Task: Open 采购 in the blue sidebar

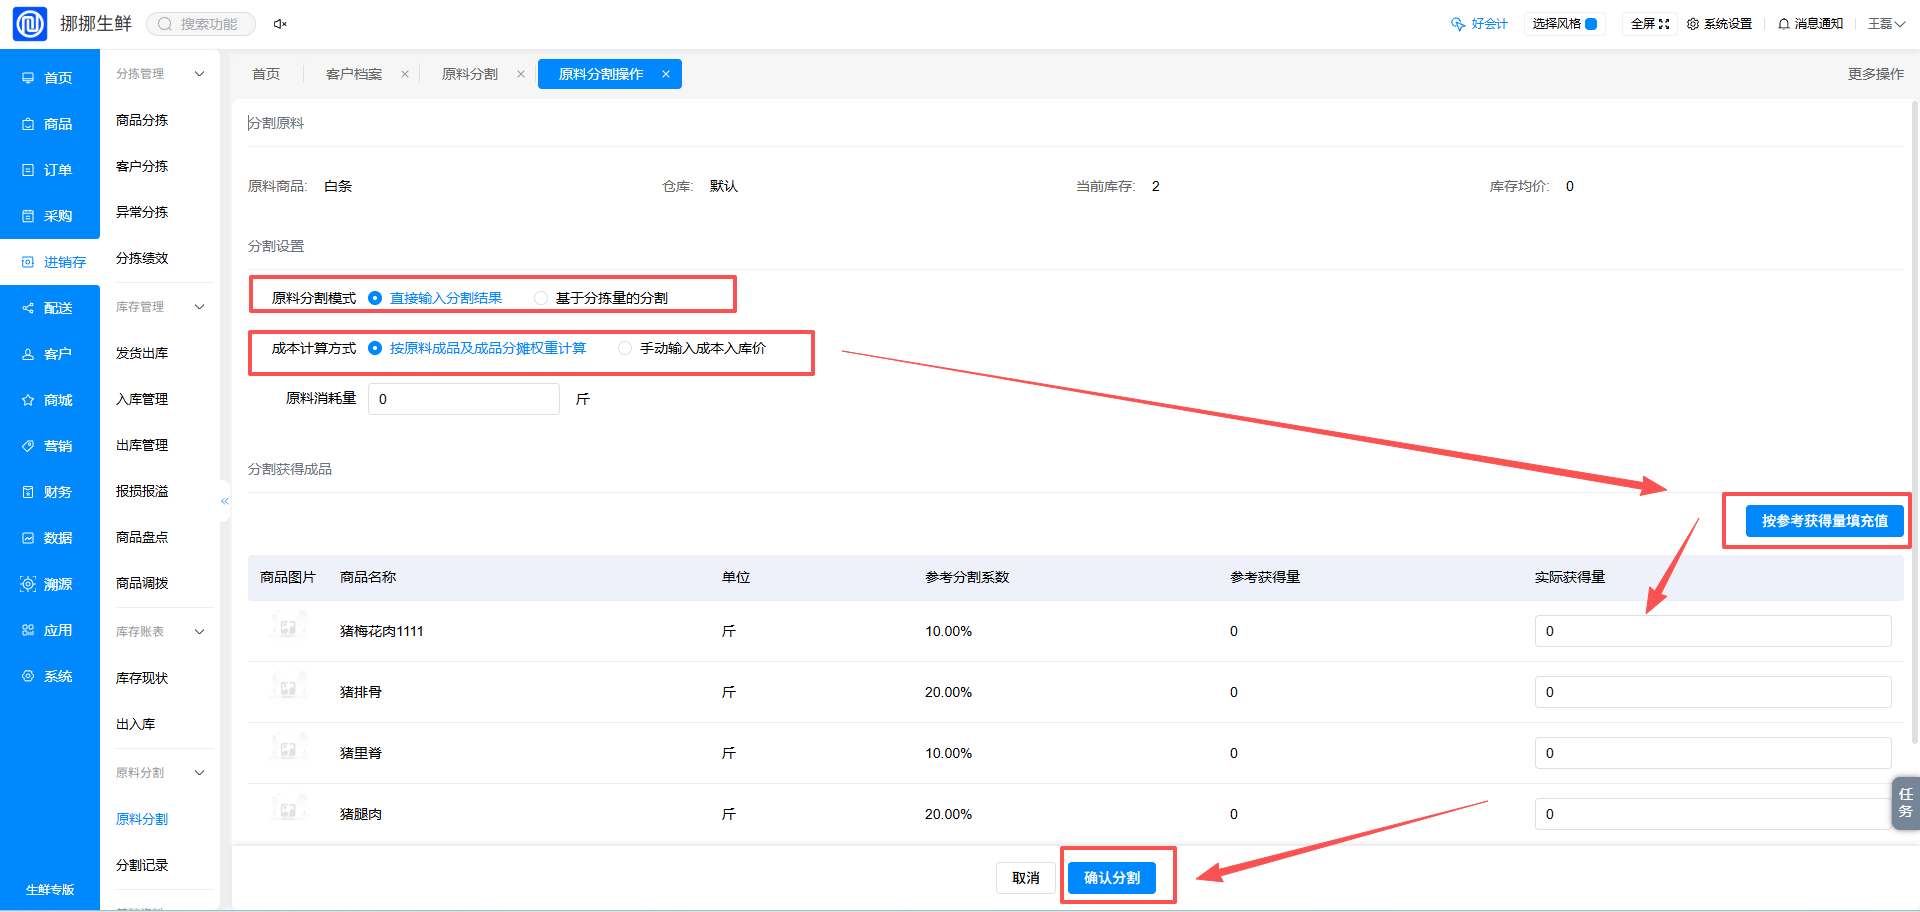Action: pyautogui.click(x=49, y=216)
